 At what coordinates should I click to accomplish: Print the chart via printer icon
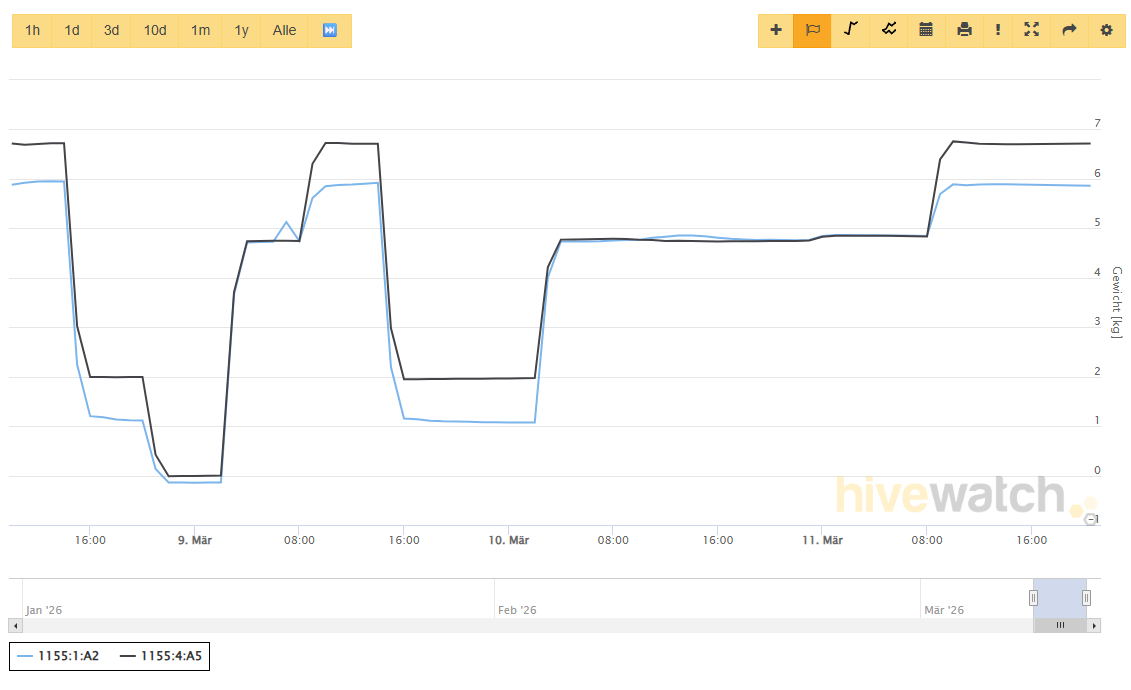tap(964, 30)
